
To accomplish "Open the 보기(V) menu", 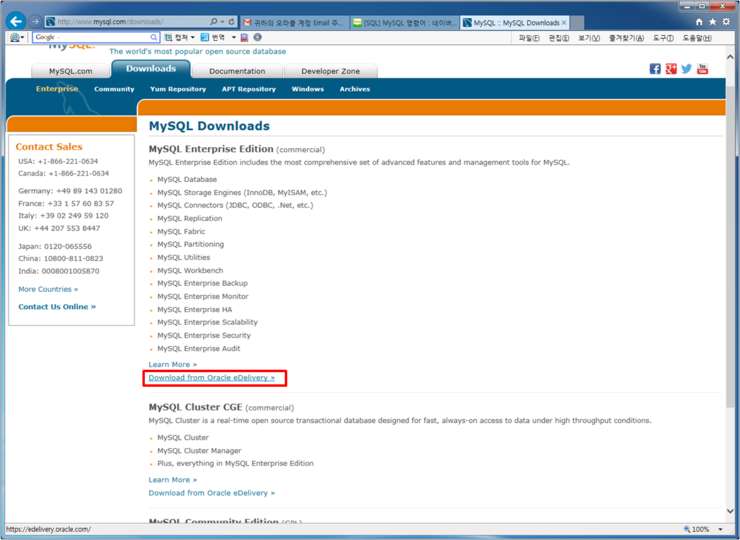I will (x=589, y=38).
